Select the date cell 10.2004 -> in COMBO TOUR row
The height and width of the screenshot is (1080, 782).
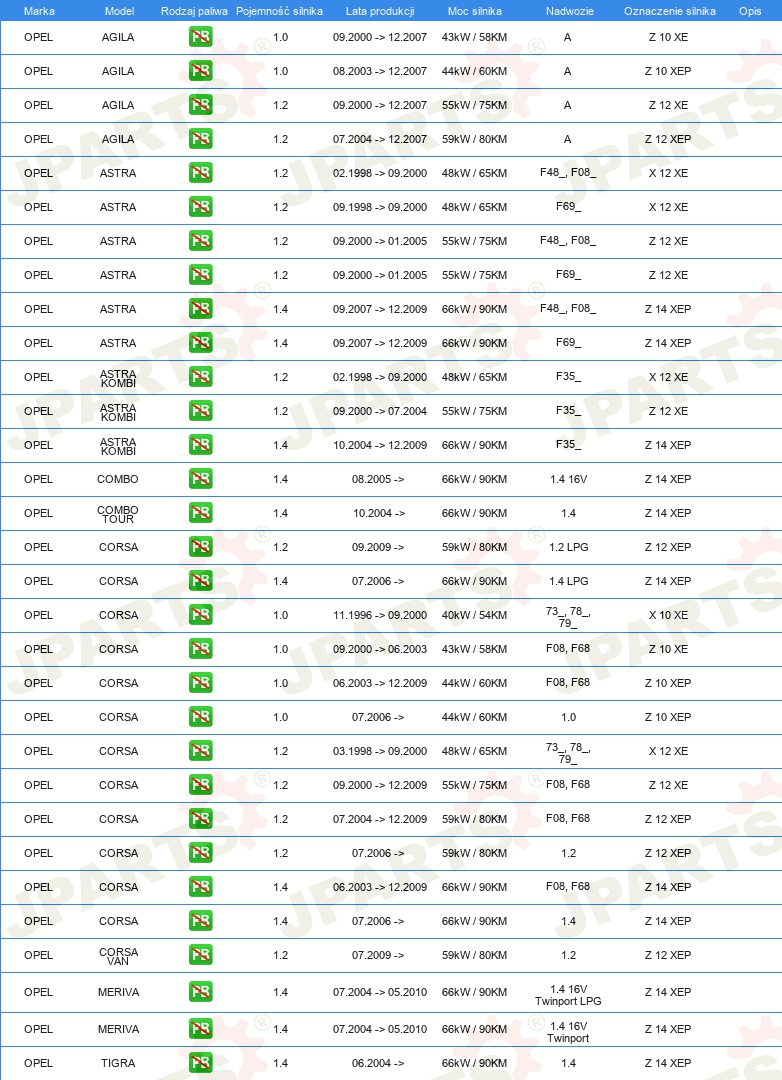coord(378,513)
